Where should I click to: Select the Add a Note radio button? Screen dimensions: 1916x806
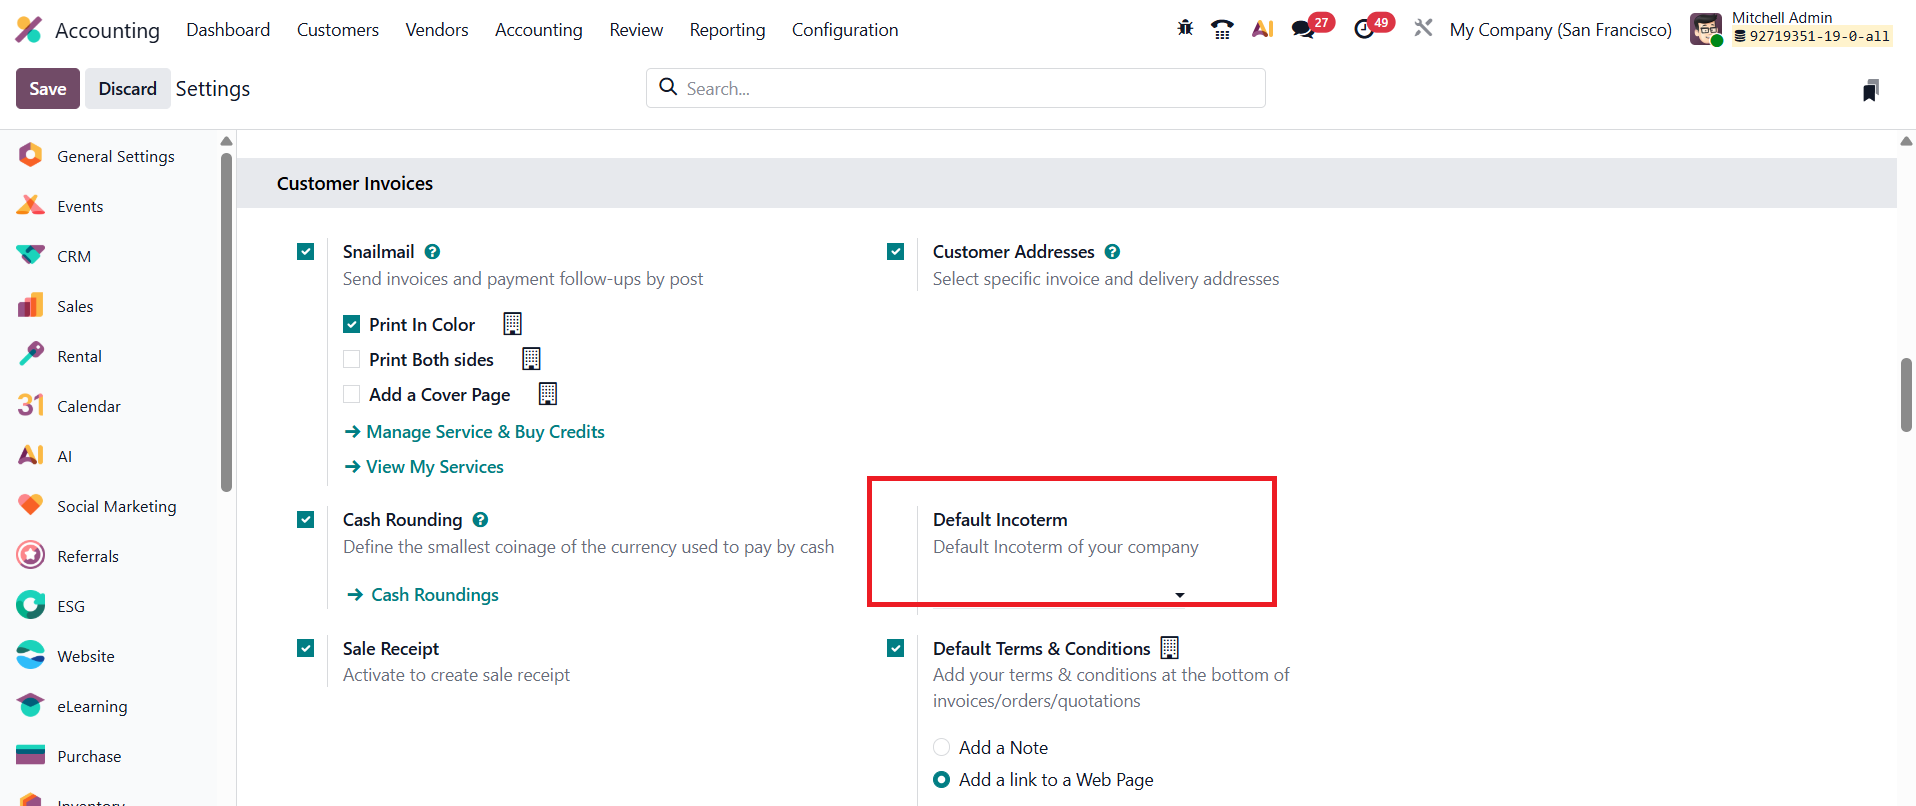tap(941, 747)
